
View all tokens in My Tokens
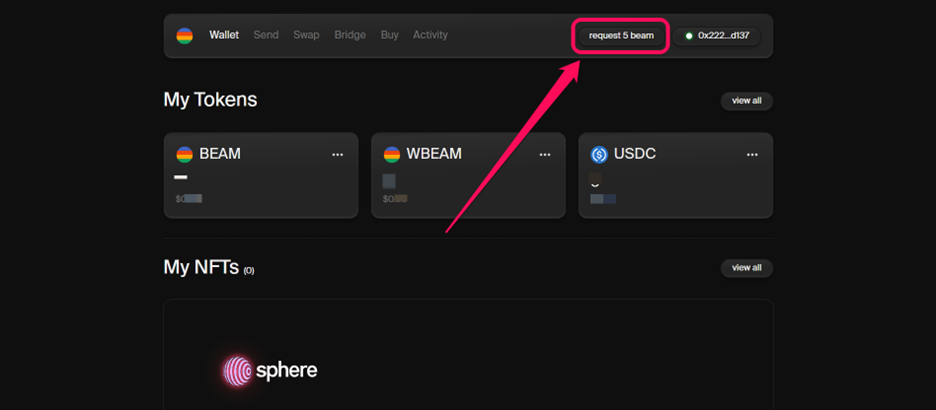coord(747,101)
